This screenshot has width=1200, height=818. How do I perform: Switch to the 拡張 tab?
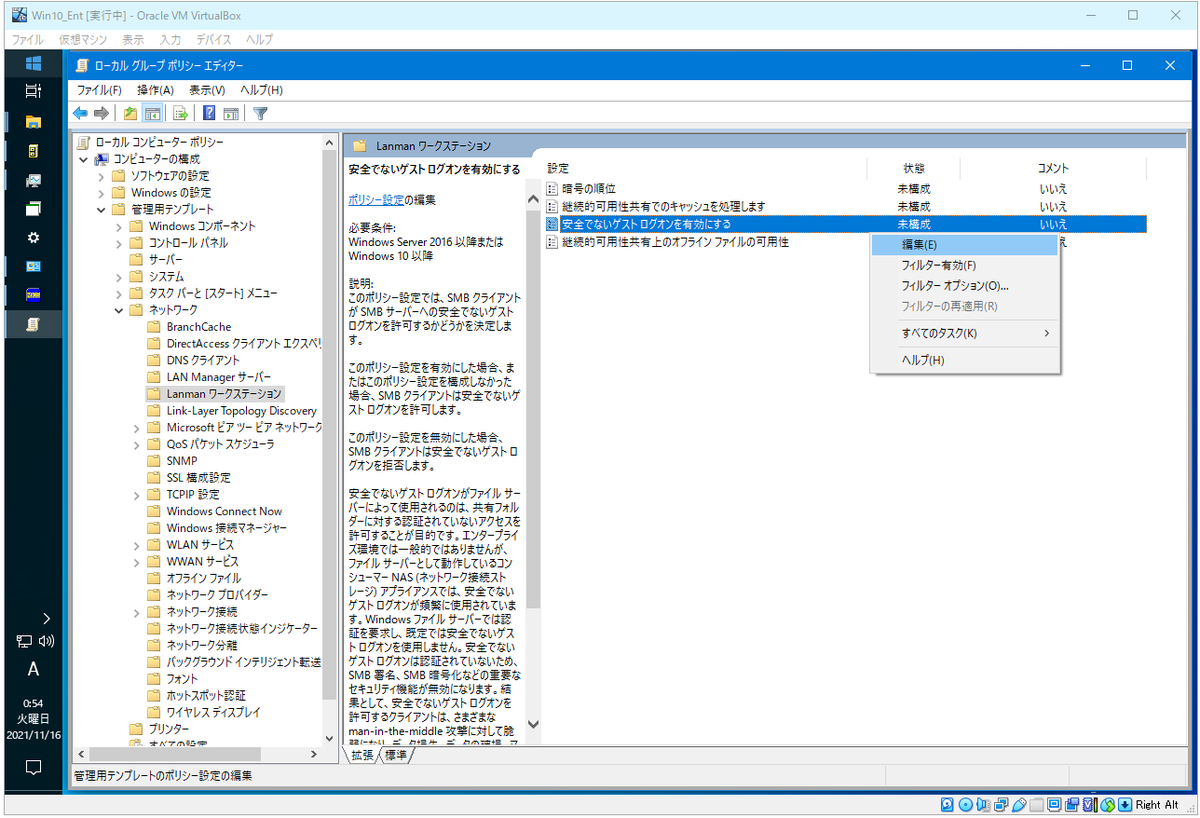tap(363, 755)
